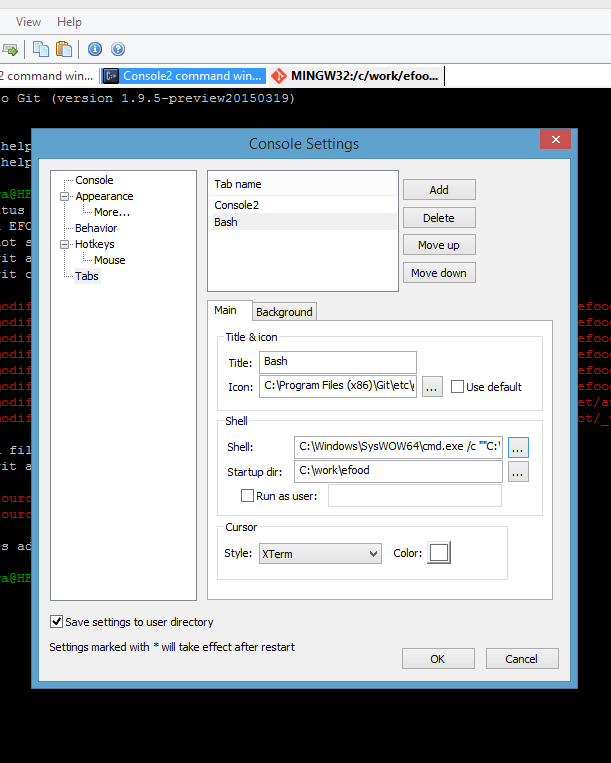Toggle Save settings to user directory
Screen dimensions: 611x763
[x=56, y=621]
